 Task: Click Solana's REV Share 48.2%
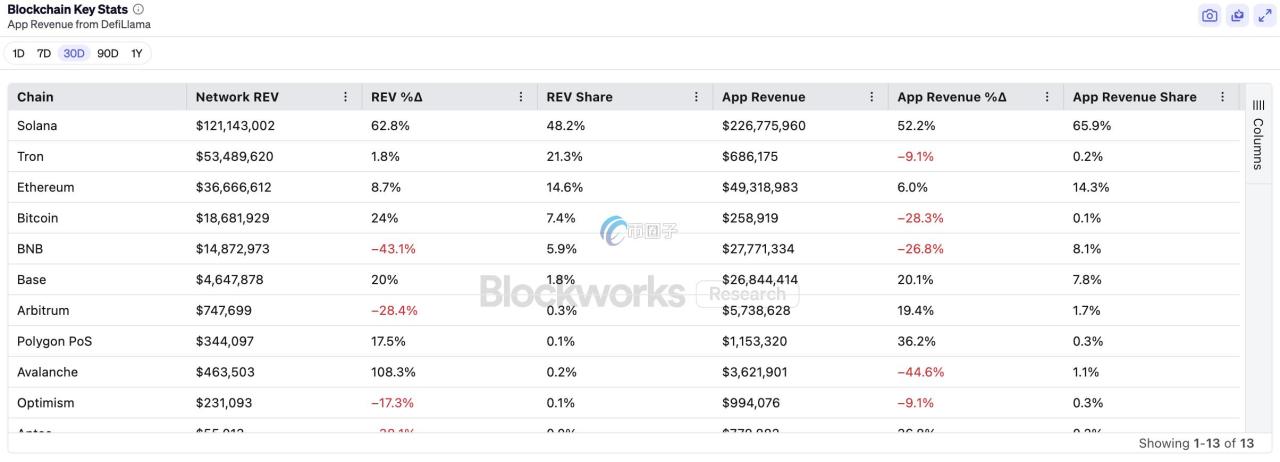(565, 126)
